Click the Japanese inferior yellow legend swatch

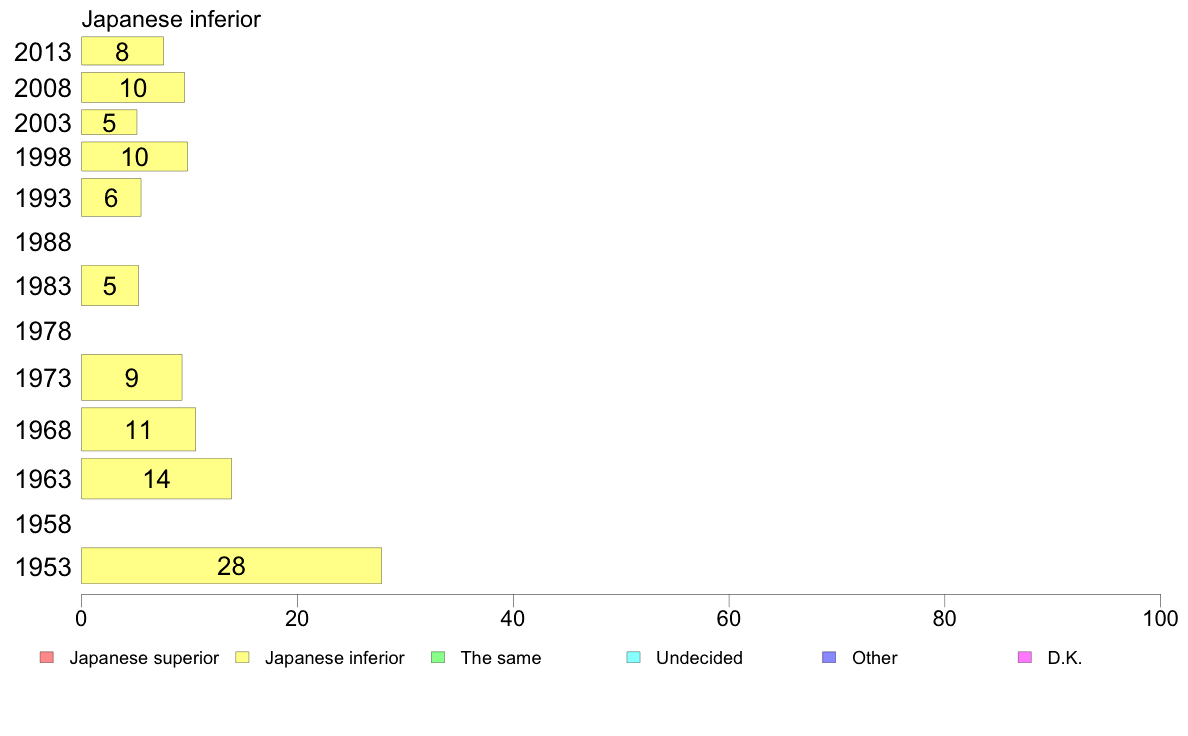[242, 657]
